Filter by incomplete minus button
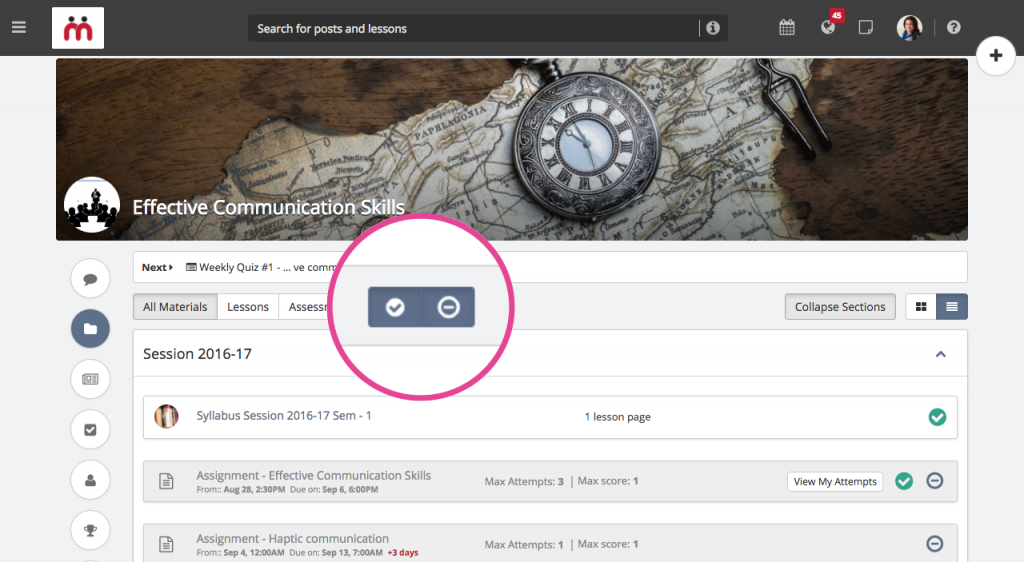The image size is (1024, 562). click(x=448, y=307)
